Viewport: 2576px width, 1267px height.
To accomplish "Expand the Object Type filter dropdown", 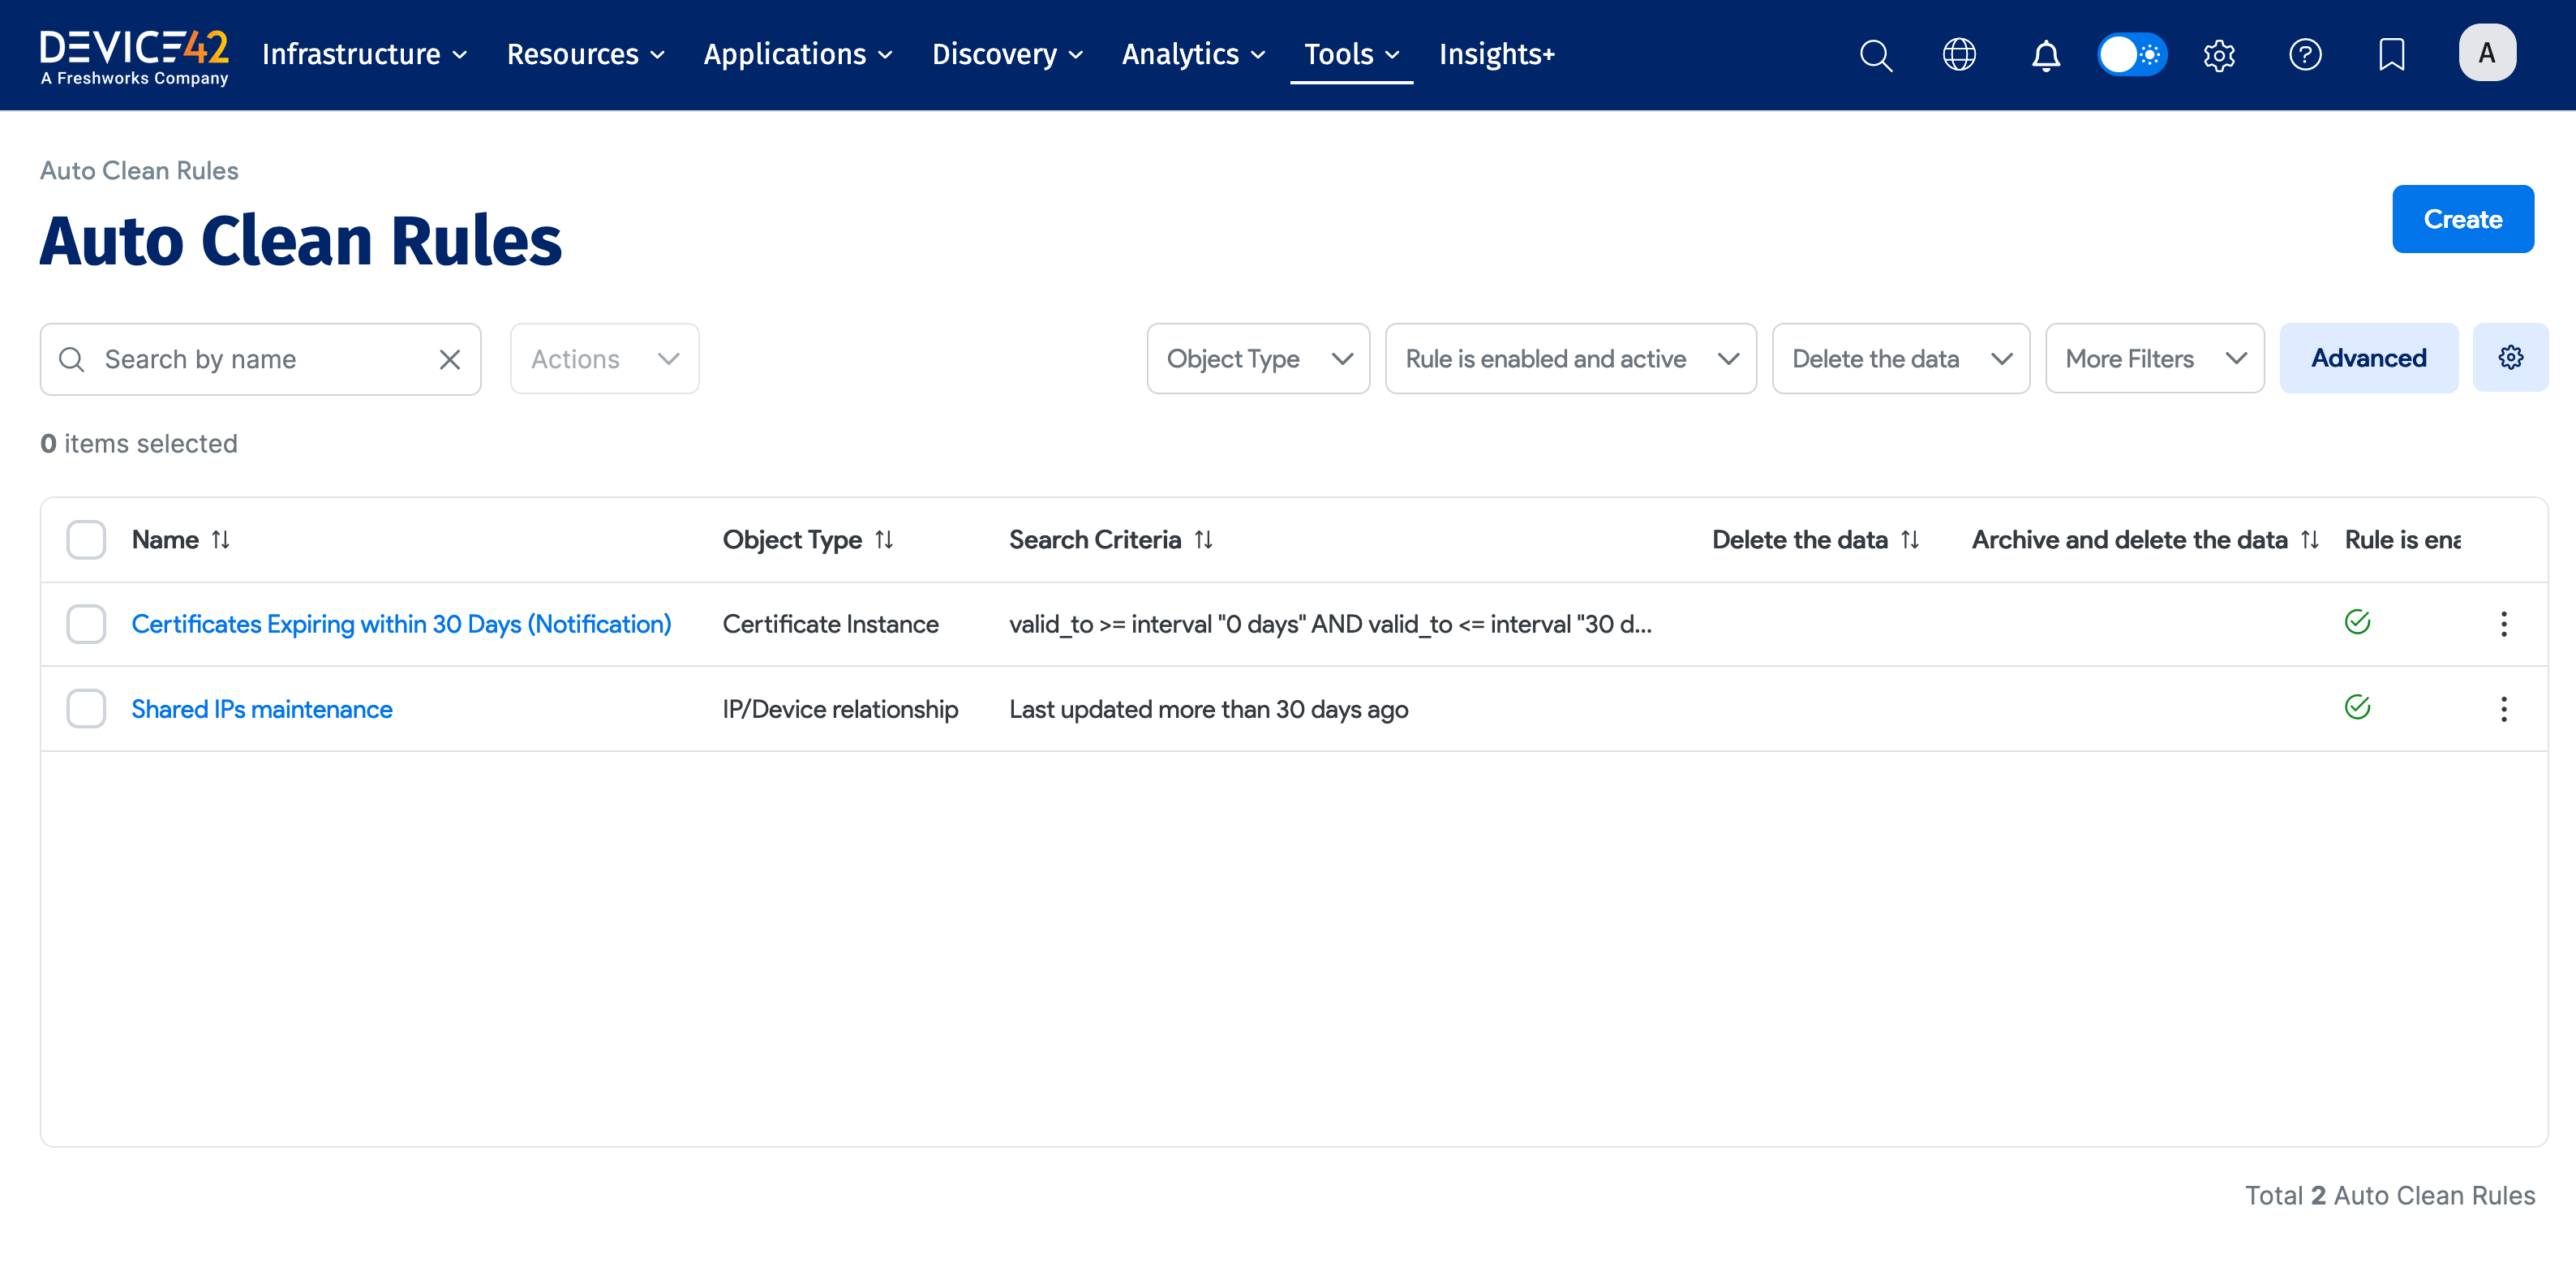I will click(1258, 359).
